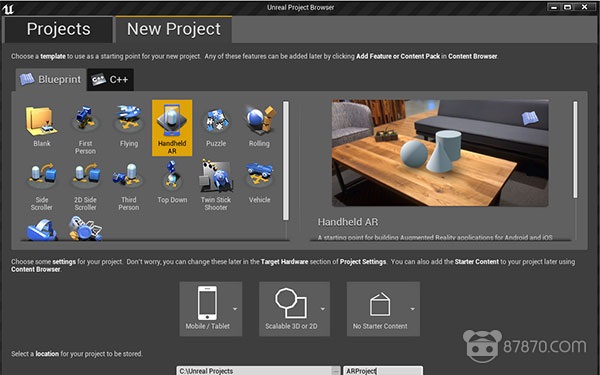The height and width of the screenshot is (375, 600).
Task: Select the Puzzle template
Action: pos(216,127)
